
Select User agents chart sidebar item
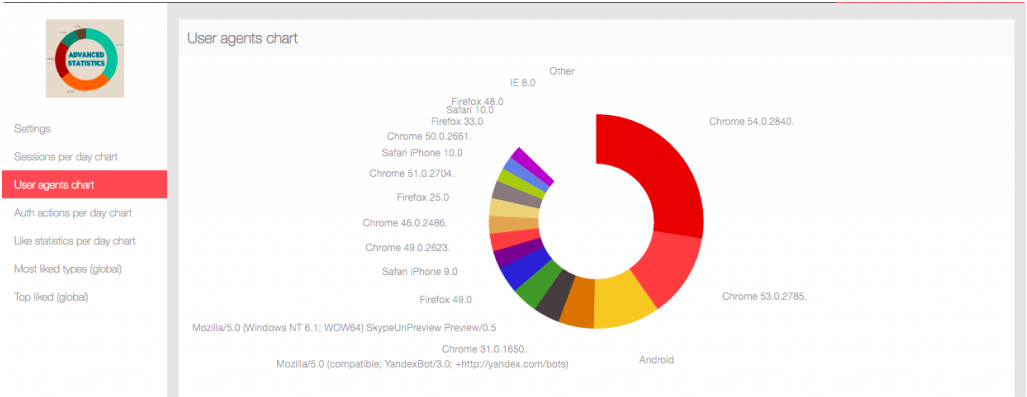pos(84,185)
